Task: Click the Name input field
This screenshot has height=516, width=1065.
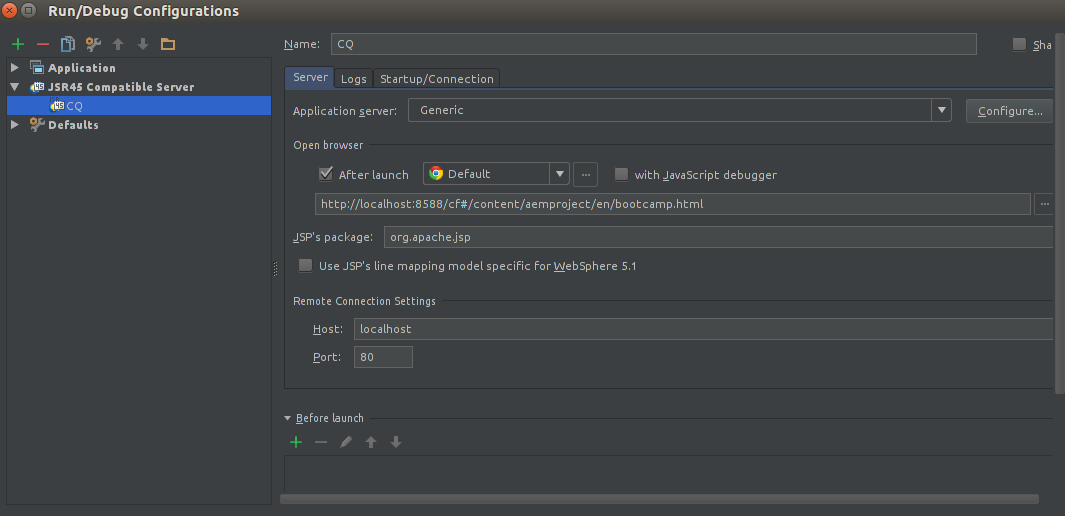Action: click(653, 44)
